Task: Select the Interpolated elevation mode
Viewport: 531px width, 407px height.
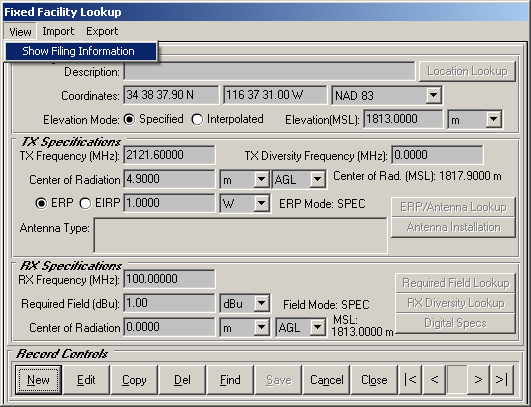Action: click(x=197, y=120)
